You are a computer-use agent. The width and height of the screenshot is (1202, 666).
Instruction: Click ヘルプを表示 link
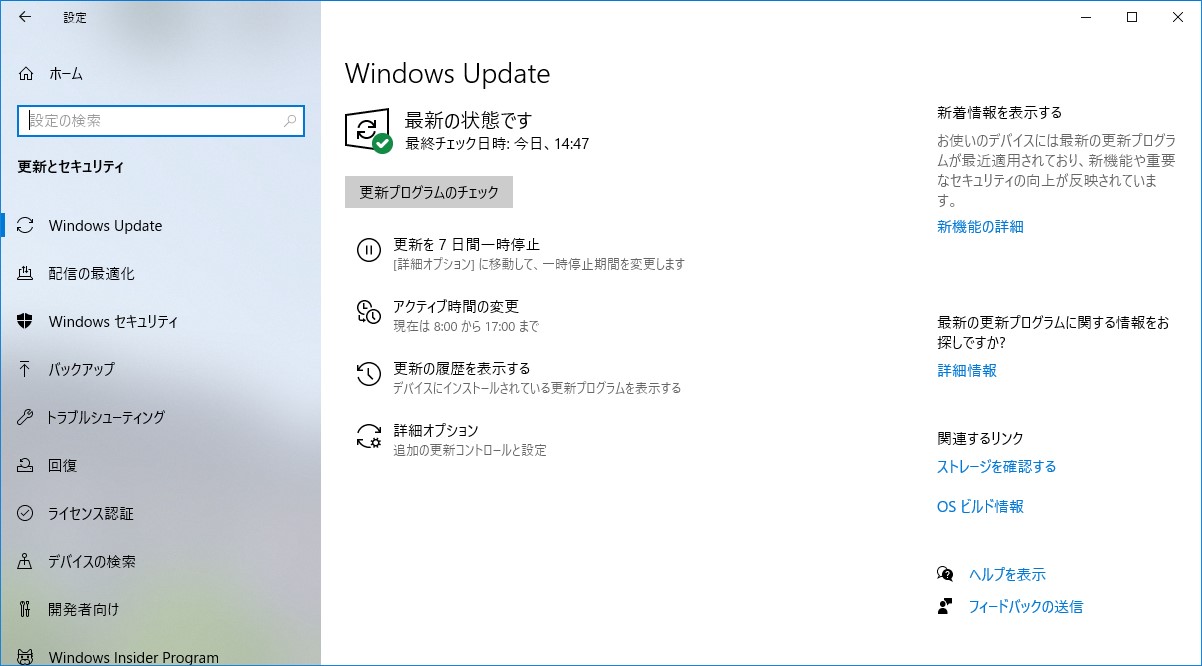1007,574
